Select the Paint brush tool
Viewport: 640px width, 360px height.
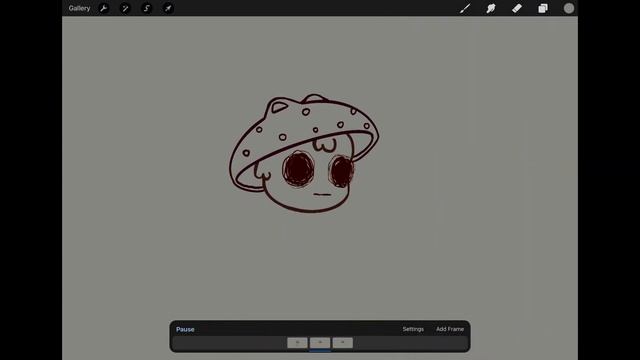(x=465, y=8)
